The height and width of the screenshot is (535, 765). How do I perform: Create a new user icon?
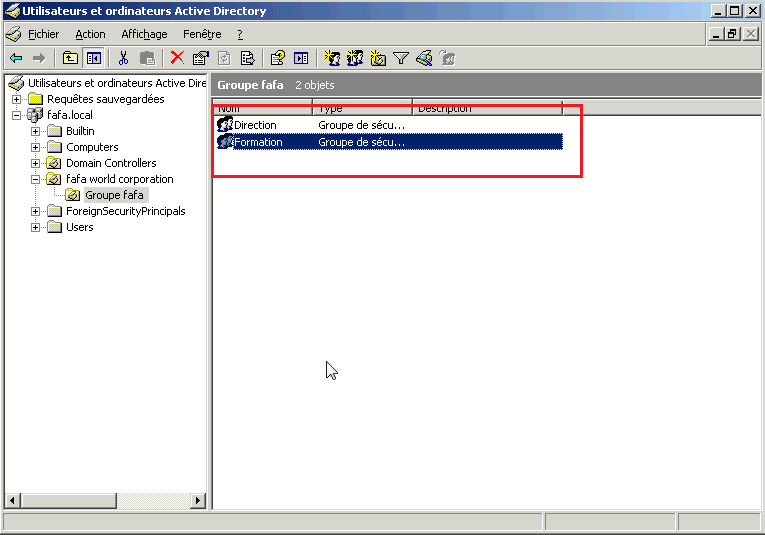tap(332, 58)
